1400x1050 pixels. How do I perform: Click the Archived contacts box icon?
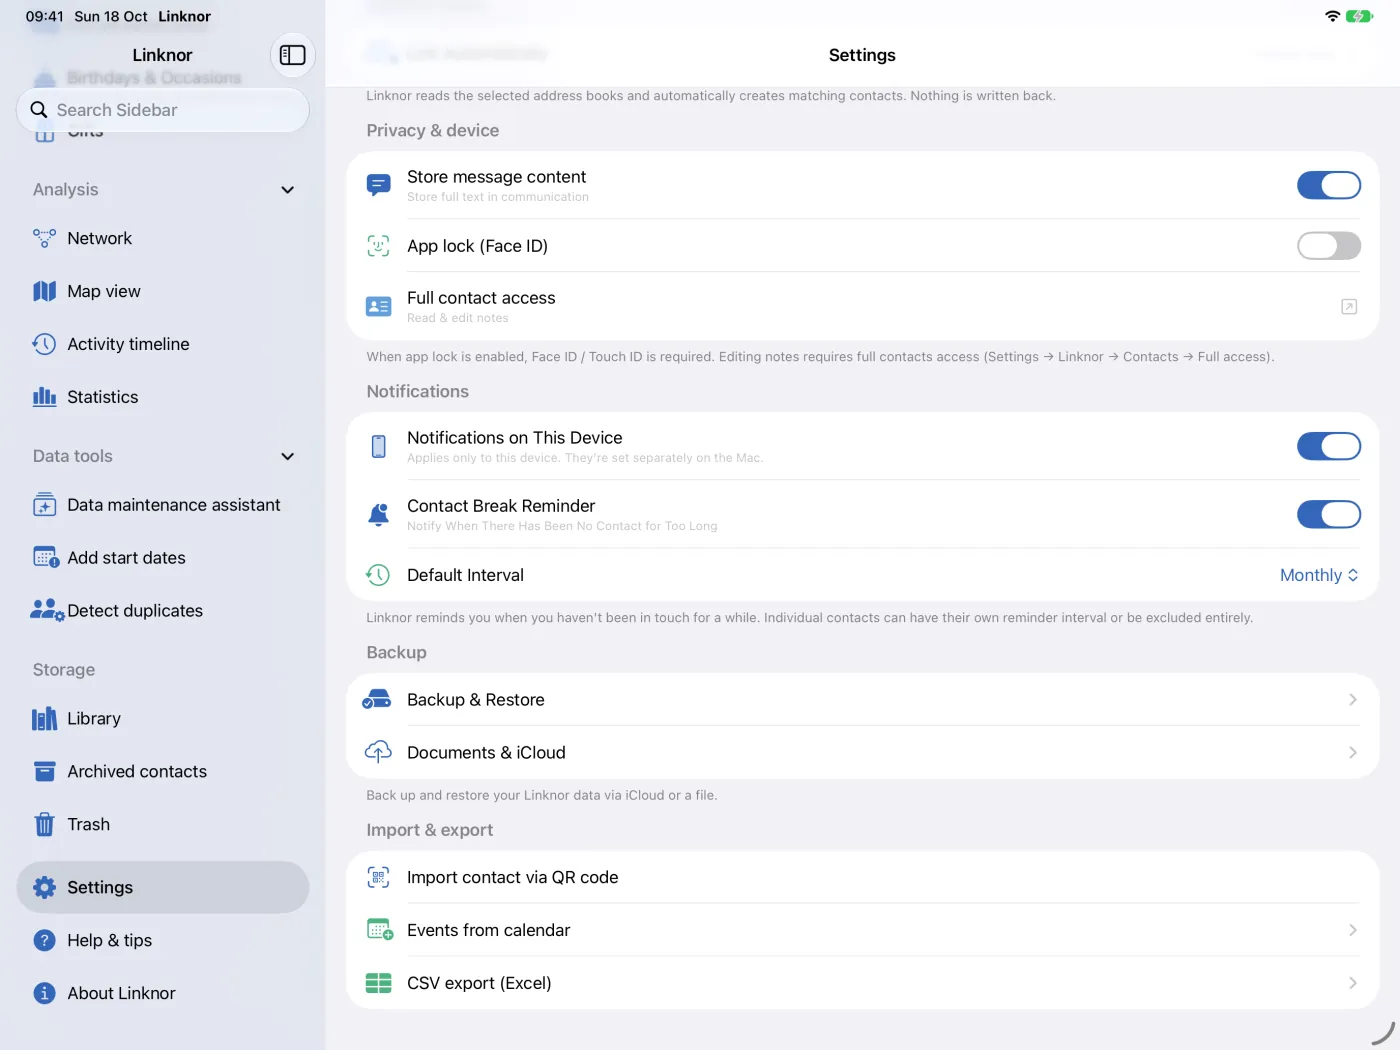(x=44, y=772)
